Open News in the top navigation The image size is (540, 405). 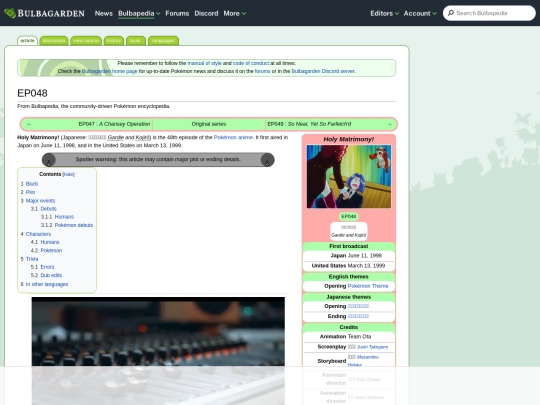104,13
